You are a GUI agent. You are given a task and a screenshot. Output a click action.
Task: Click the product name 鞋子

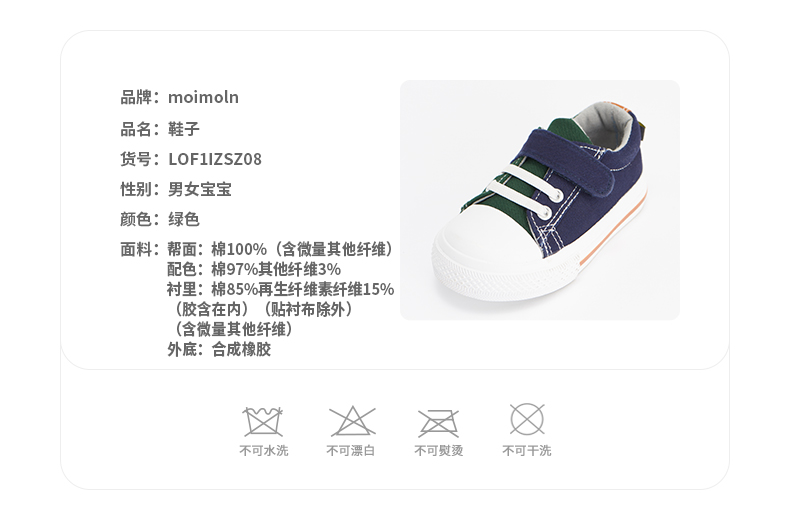click(183, 129)
